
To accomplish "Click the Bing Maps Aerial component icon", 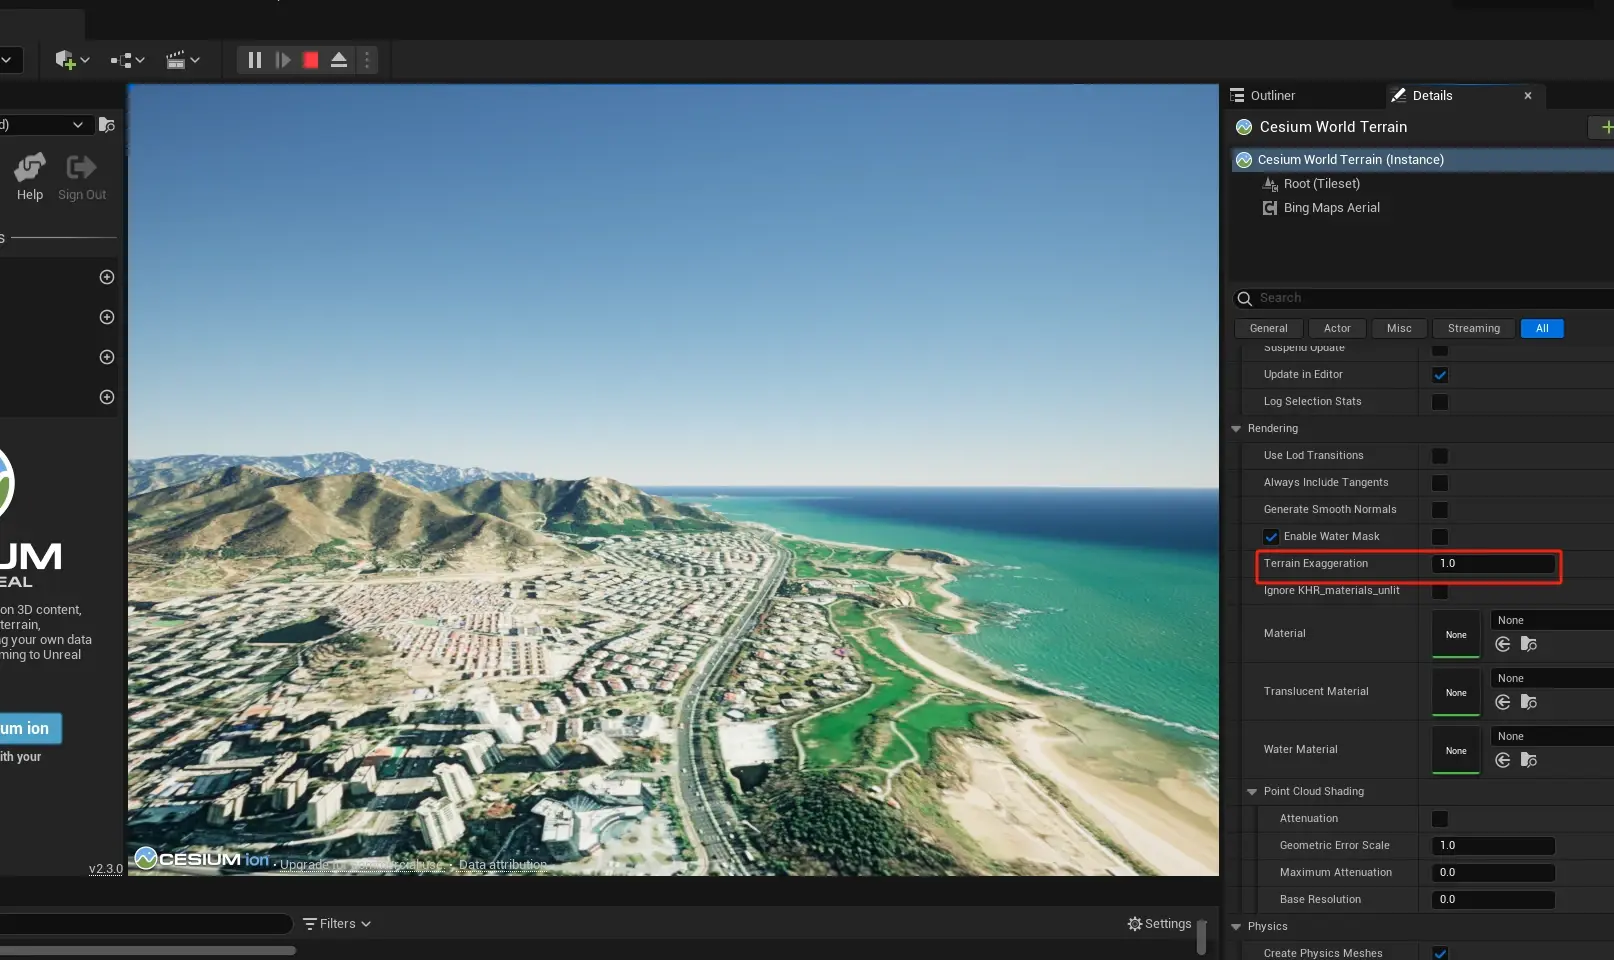I will click(1270, 208).
